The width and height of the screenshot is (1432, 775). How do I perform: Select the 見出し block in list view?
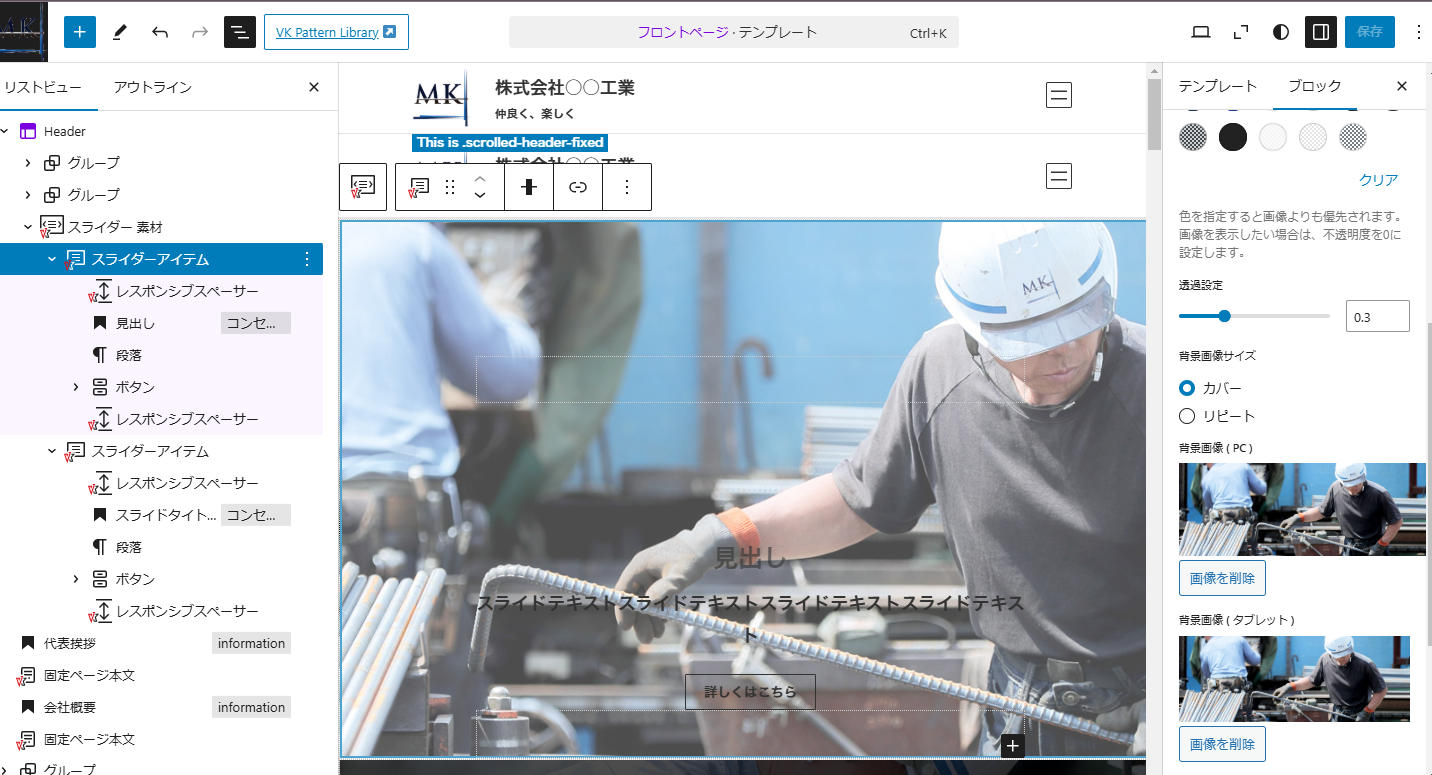pos(135,323)
